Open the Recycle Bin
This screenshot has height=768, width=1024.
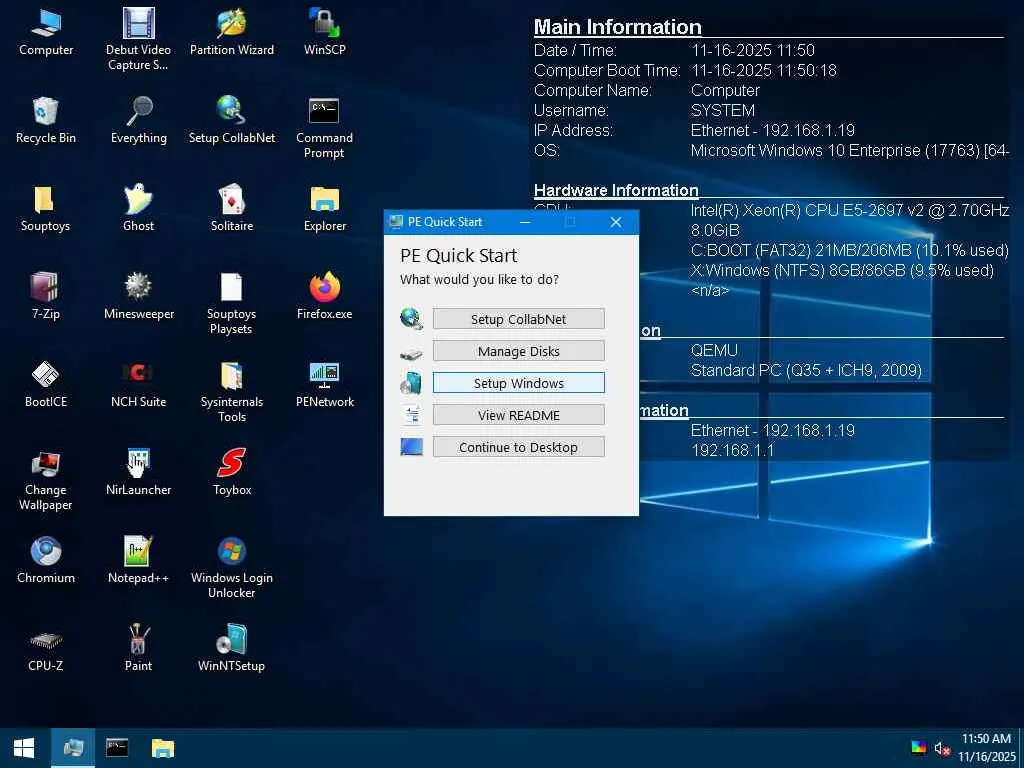(46, 120)
